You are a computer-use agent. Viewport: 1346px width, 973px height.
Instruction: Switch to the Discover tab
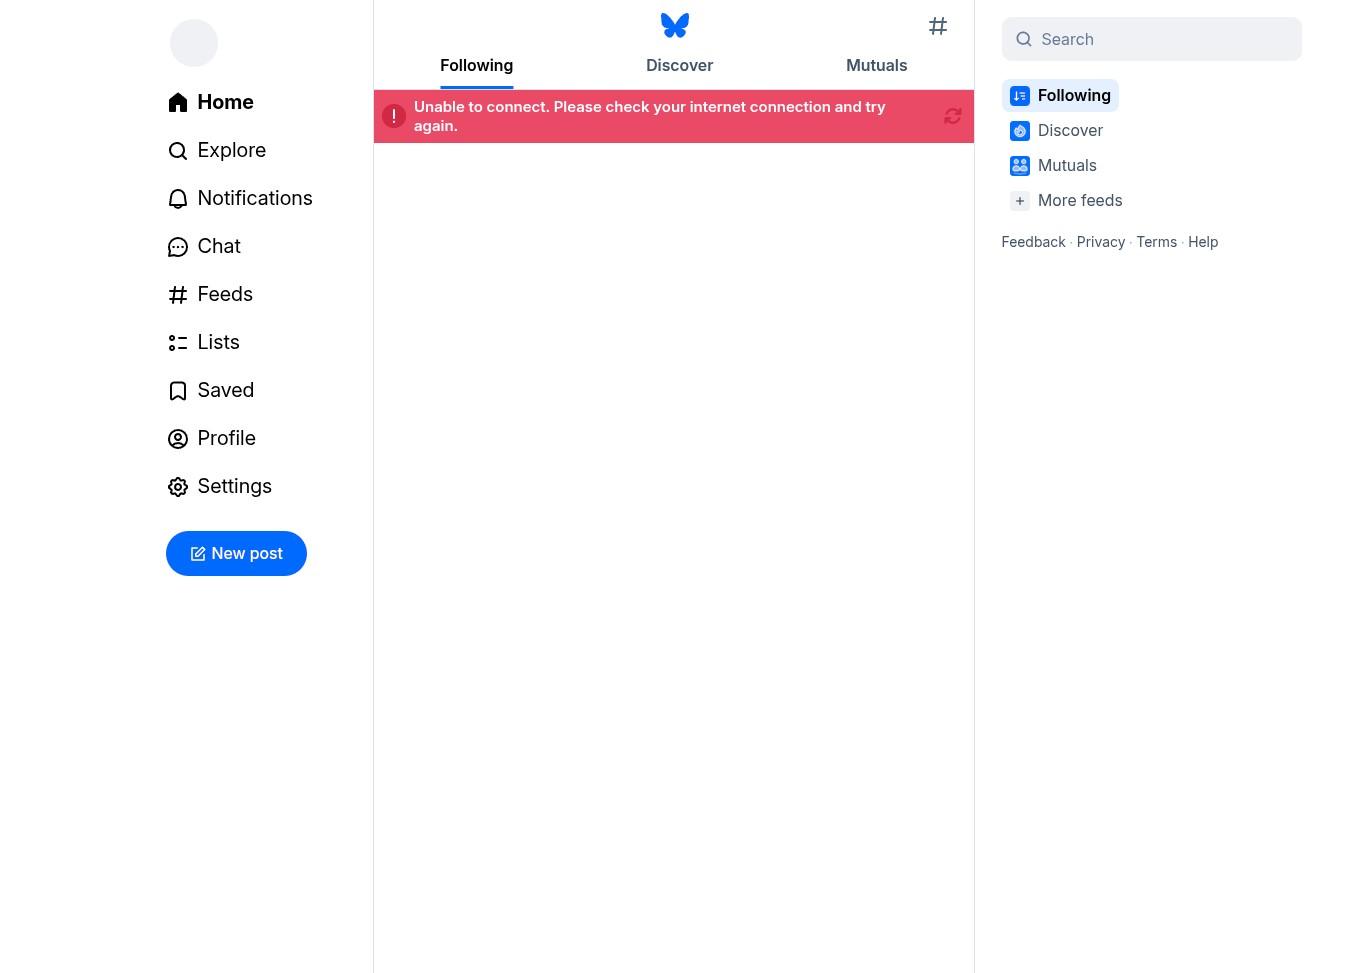(679, 66)
